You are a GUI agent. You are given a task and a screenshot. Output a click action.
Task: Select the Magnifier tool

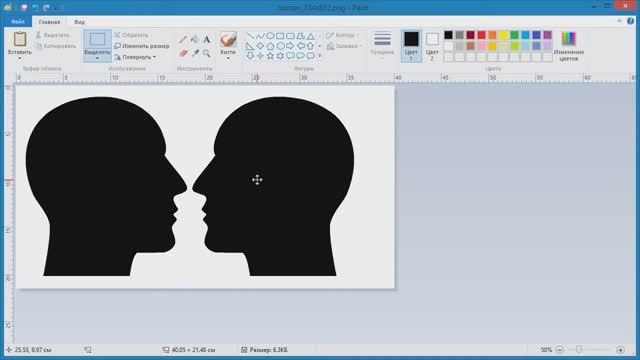tap(207, 53)
